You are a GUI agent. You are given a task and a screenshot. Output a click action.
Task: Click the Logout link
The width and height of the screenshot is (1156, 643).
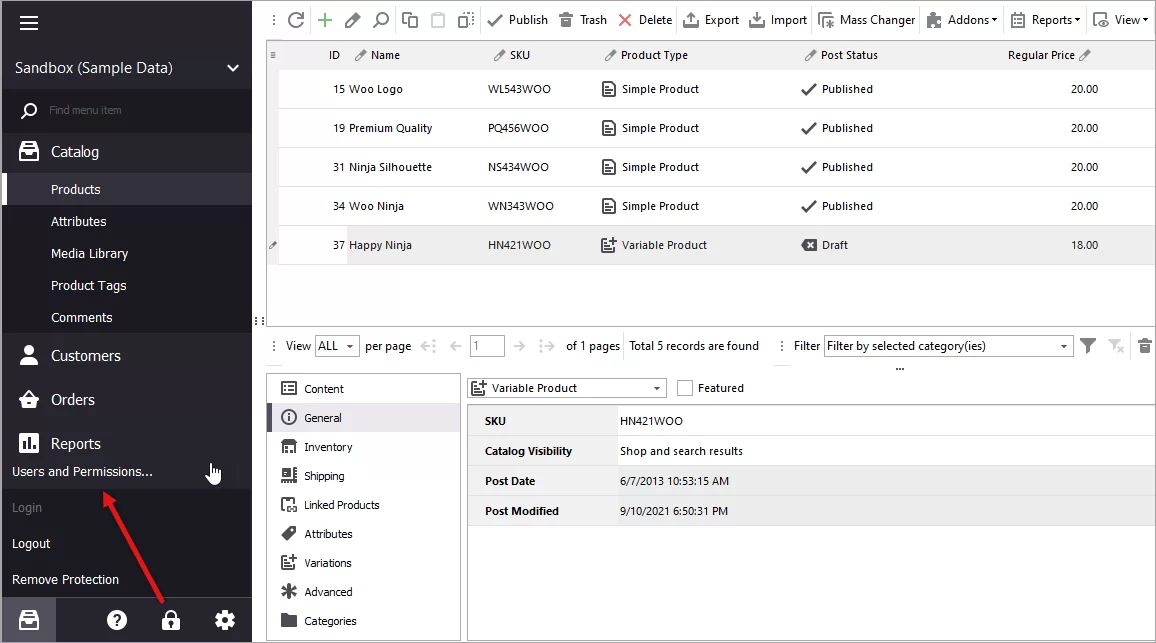[31, 543]
